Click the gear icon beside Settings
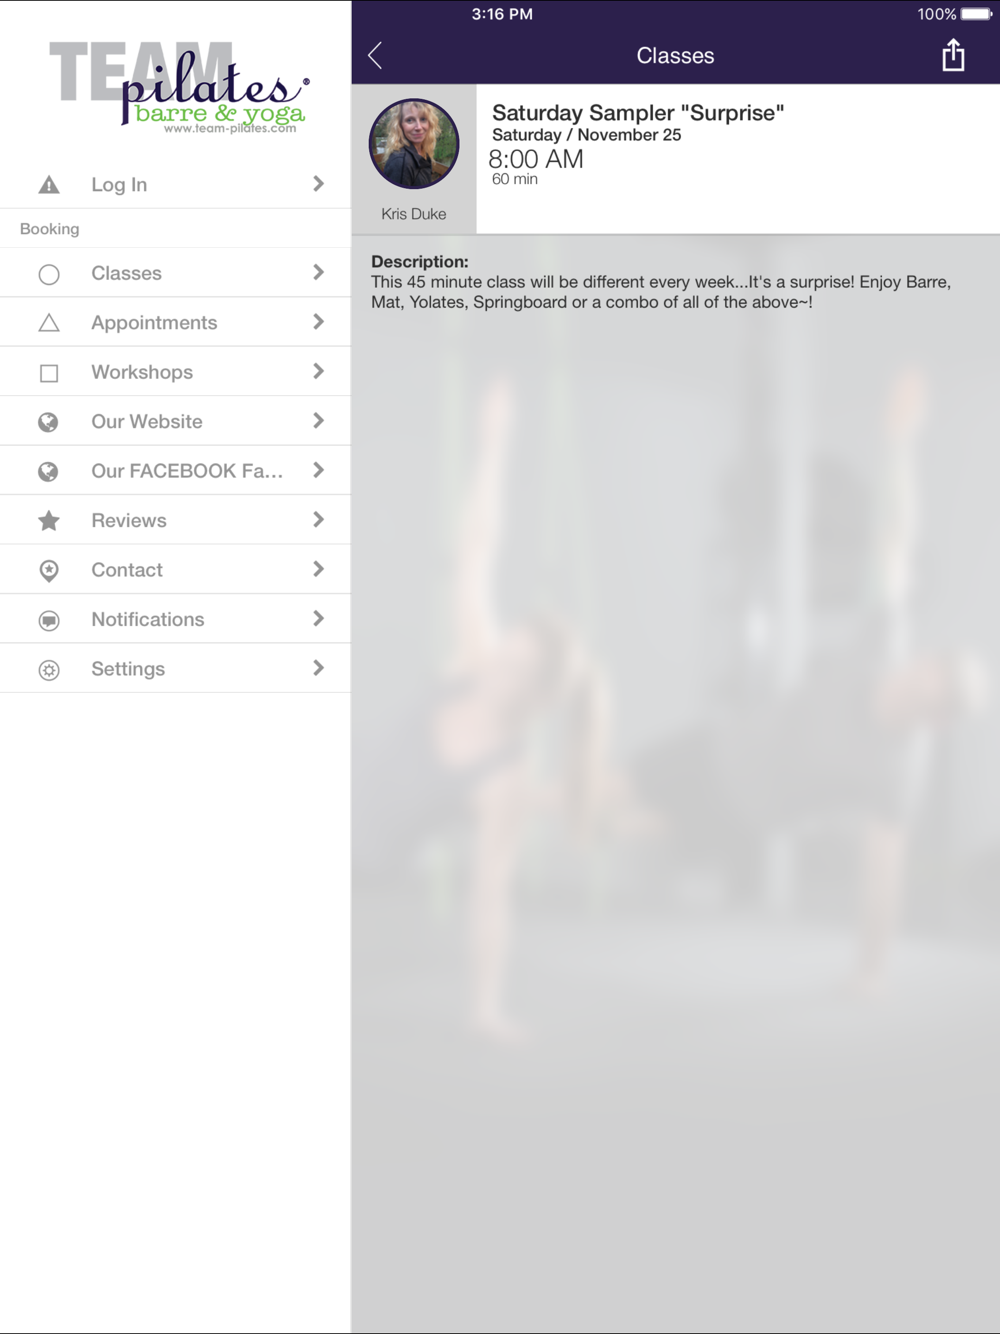Viewport: 1000px width, 1334px height. 48,670
